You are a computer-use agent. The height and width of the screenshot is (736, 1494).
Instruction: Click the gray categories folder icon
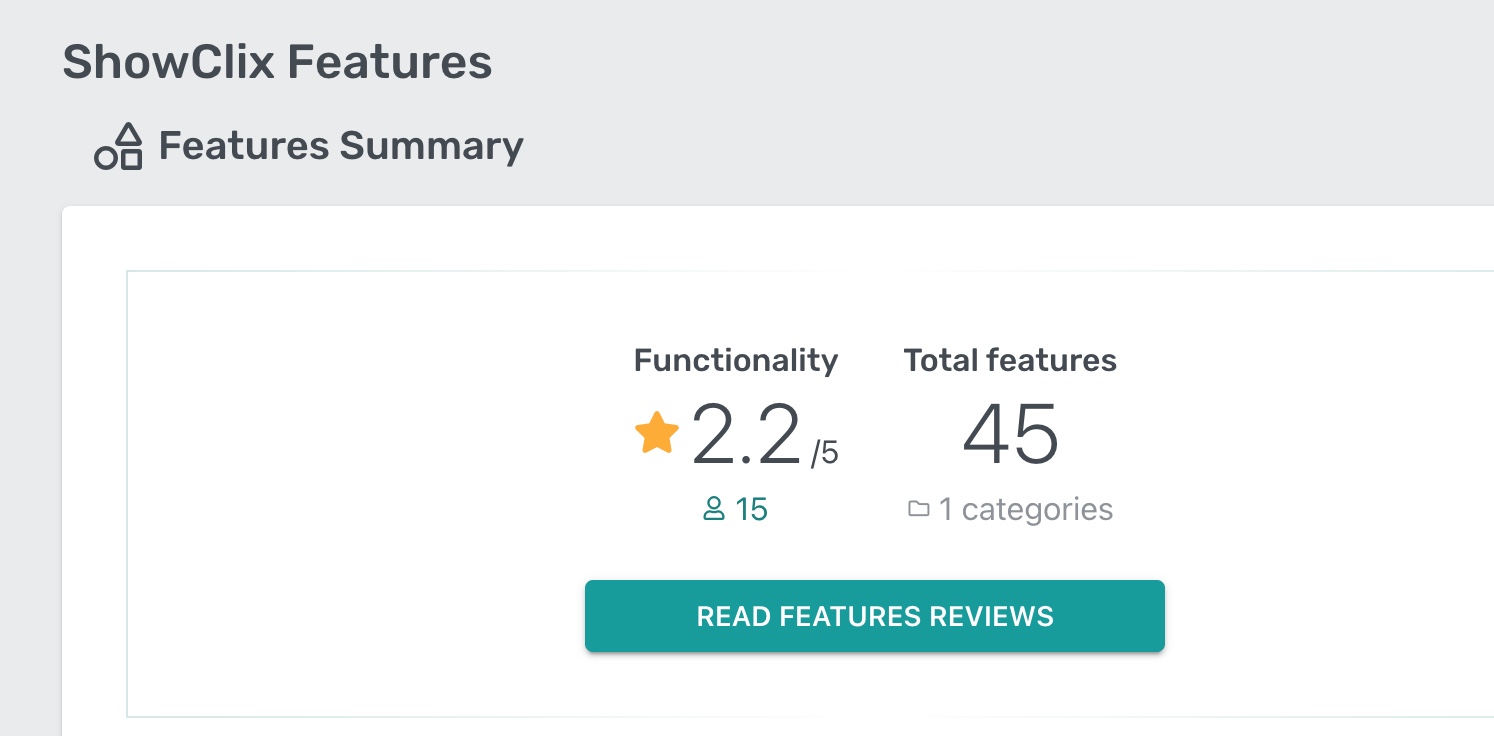[x=918, y=510]
